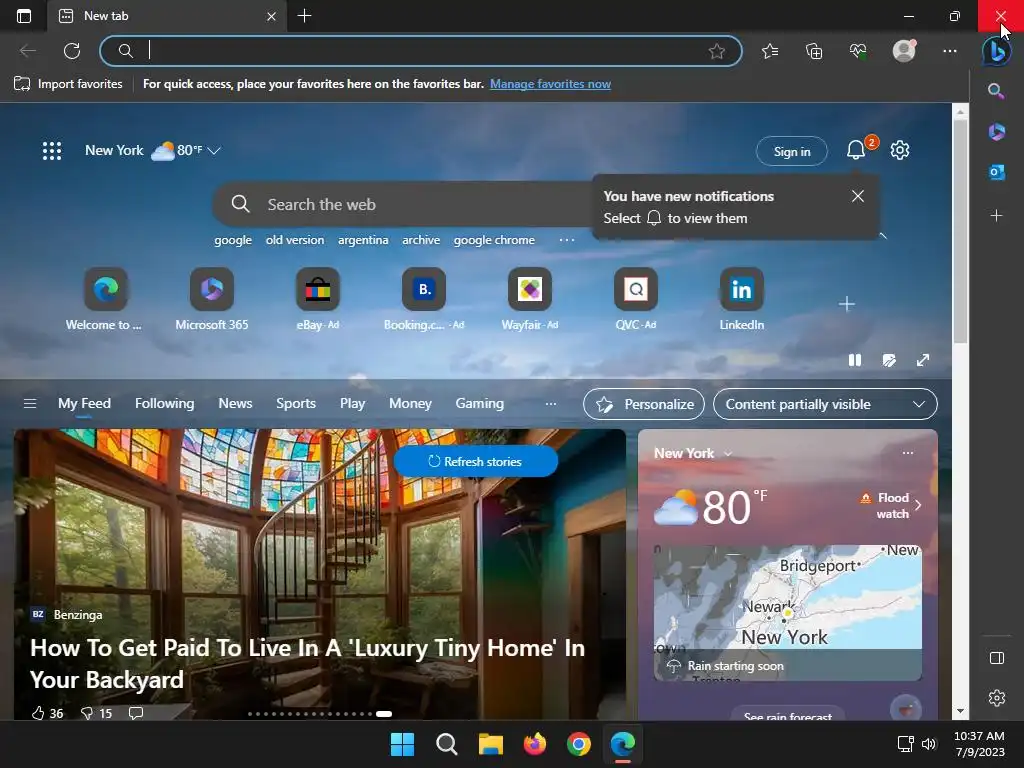Open a new tab with plus button
This screenshot has height=768, width=1024.
pyautogui.click(x=304, y=16)
